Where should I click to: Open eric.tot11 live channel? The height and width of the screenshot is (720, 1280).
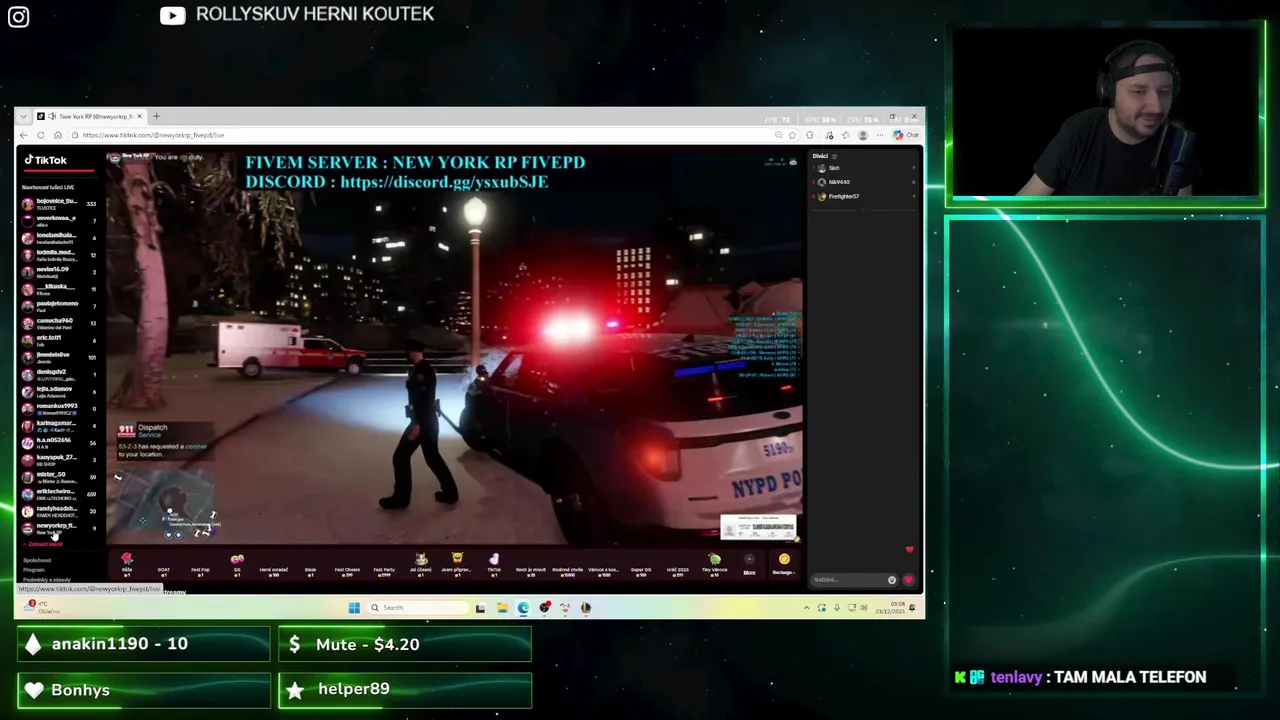[x=58, y=339]
